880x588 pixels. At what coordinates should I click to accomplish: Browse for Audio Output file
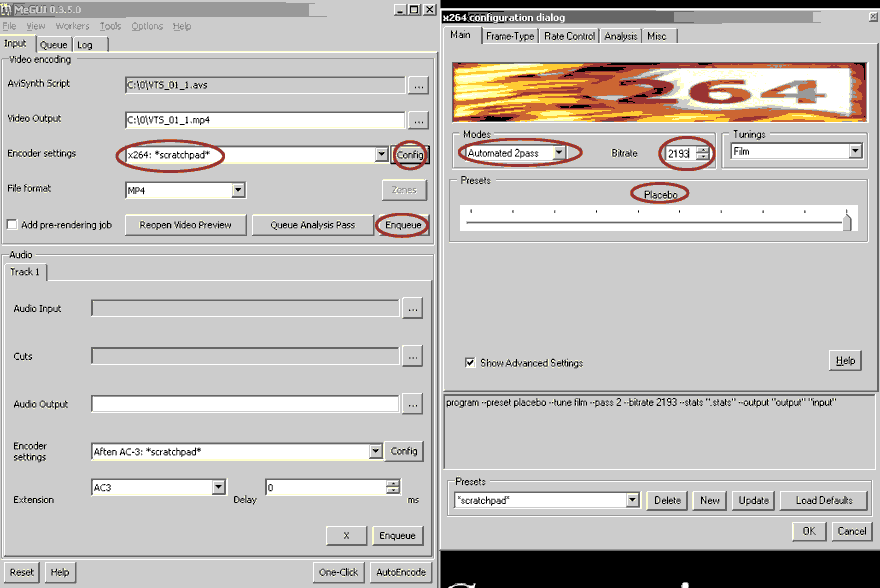[412, 404]
